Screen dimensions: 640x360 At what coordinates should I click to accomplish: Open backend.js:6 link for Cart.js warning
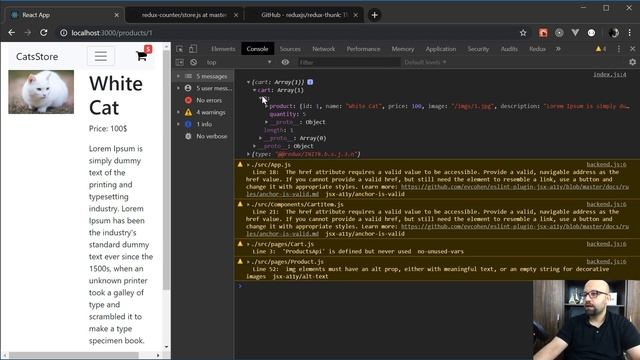(x=607, y=244)
